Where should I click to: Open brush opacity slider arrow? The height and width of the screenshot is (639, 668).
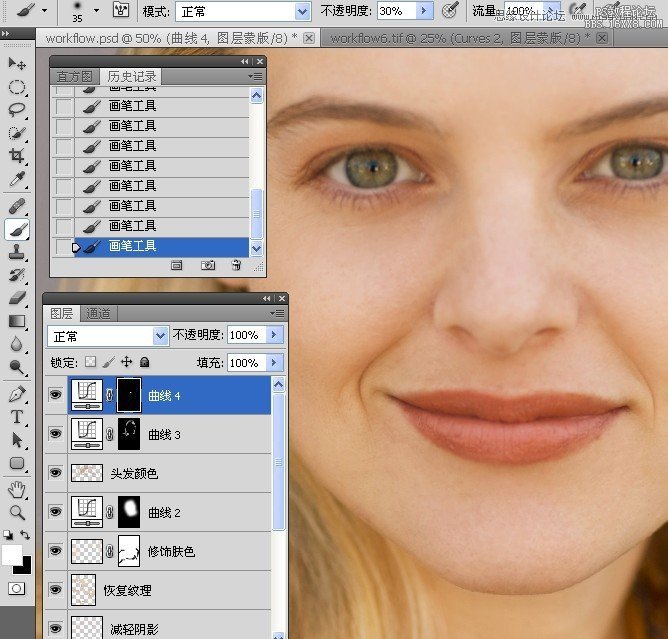point(424,11)
